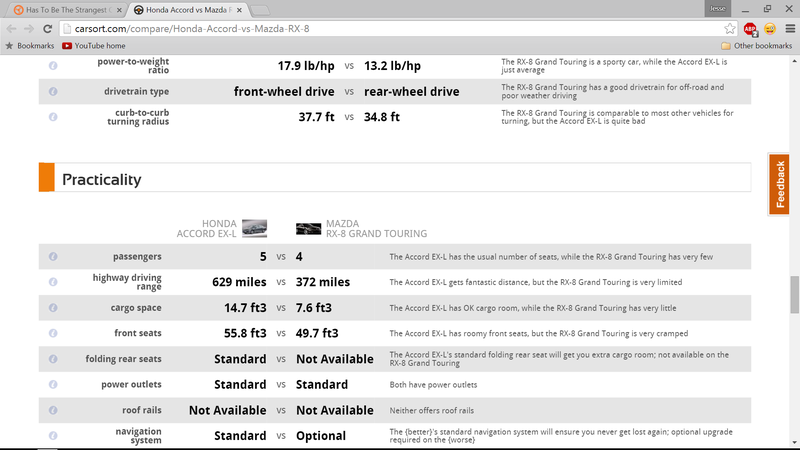Image resolution: width=800 pixels, height=450 pixels.
Task: Open a new tab with the new-tab button
Action: (260, 10)
